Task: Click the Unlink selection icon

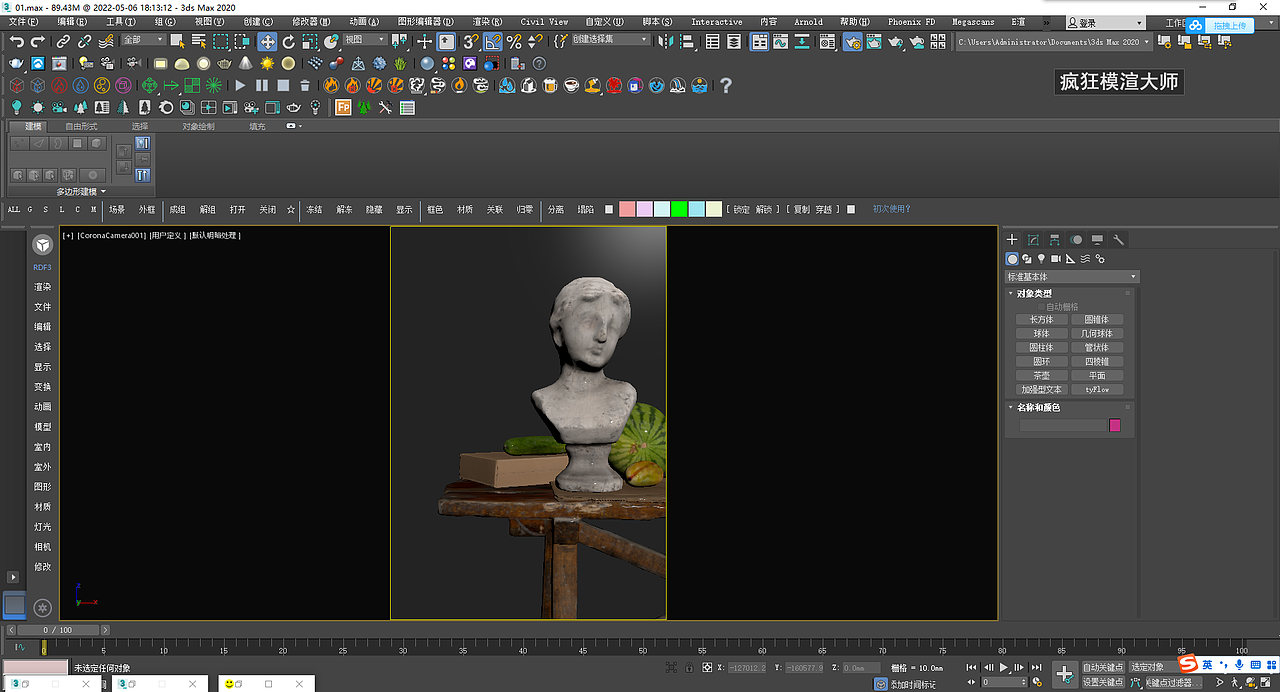Action: (84, 42)
